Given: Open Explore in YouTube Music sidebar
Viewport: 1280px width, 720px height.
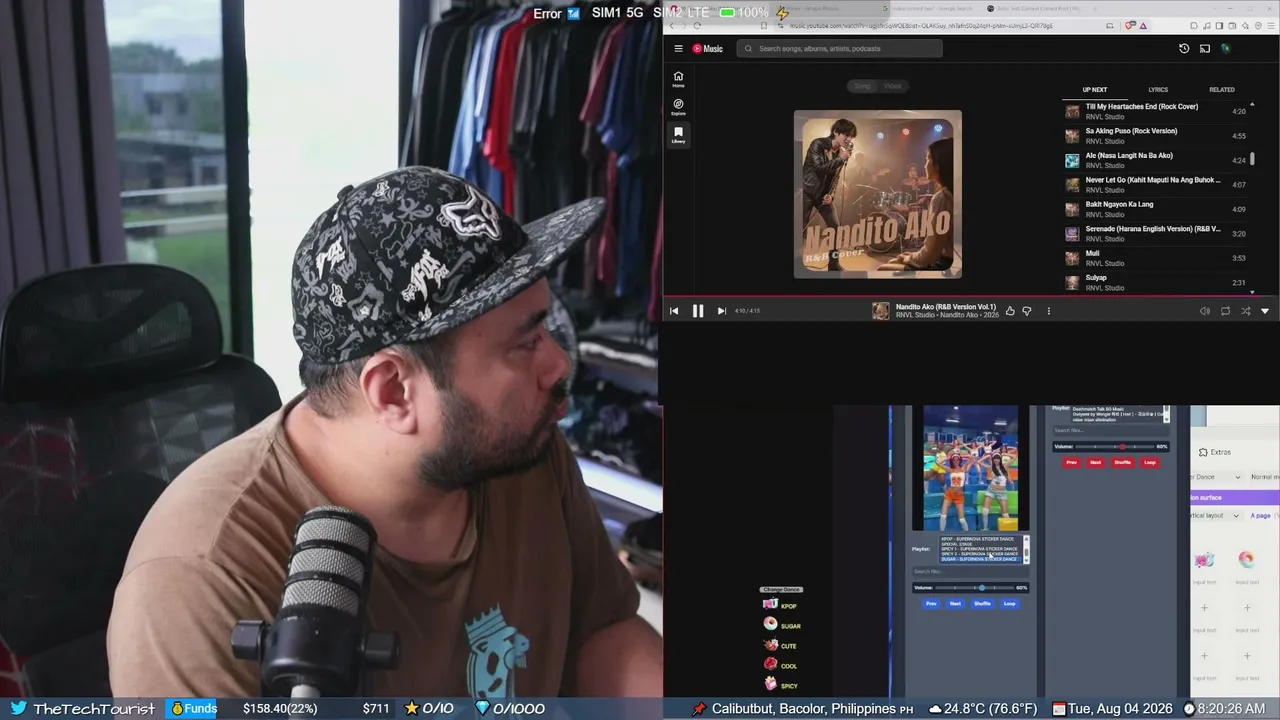Looking at the screenshot, I should point(678,107).
